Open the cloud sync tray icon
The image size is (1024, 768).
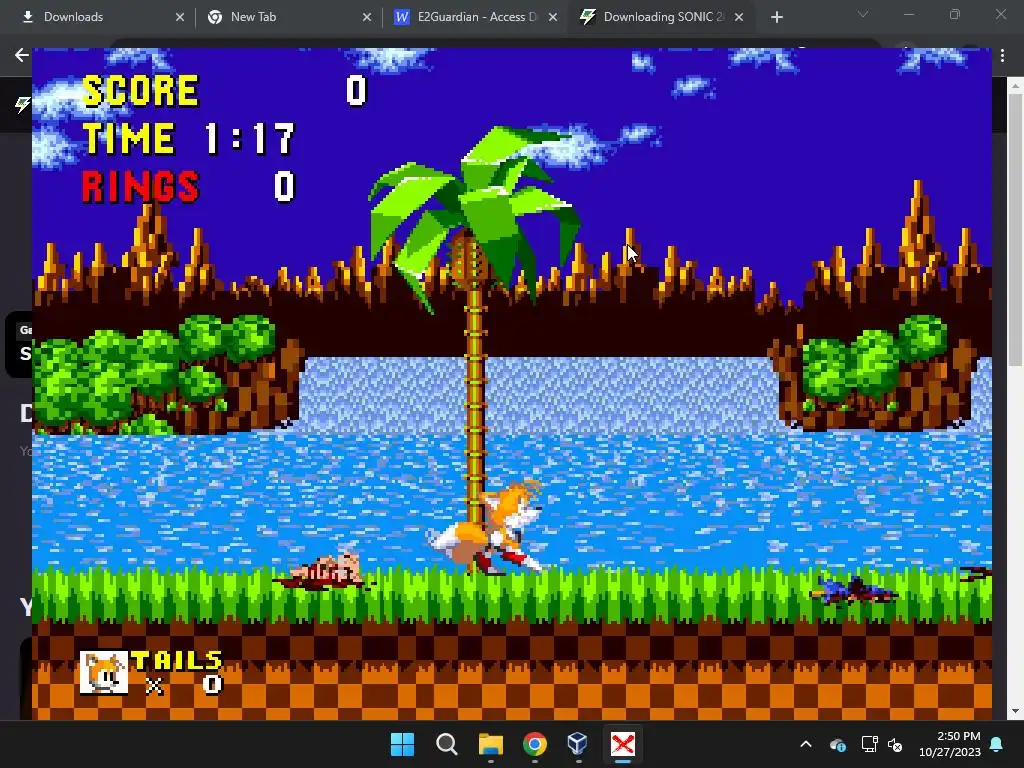tap(838, 744)
